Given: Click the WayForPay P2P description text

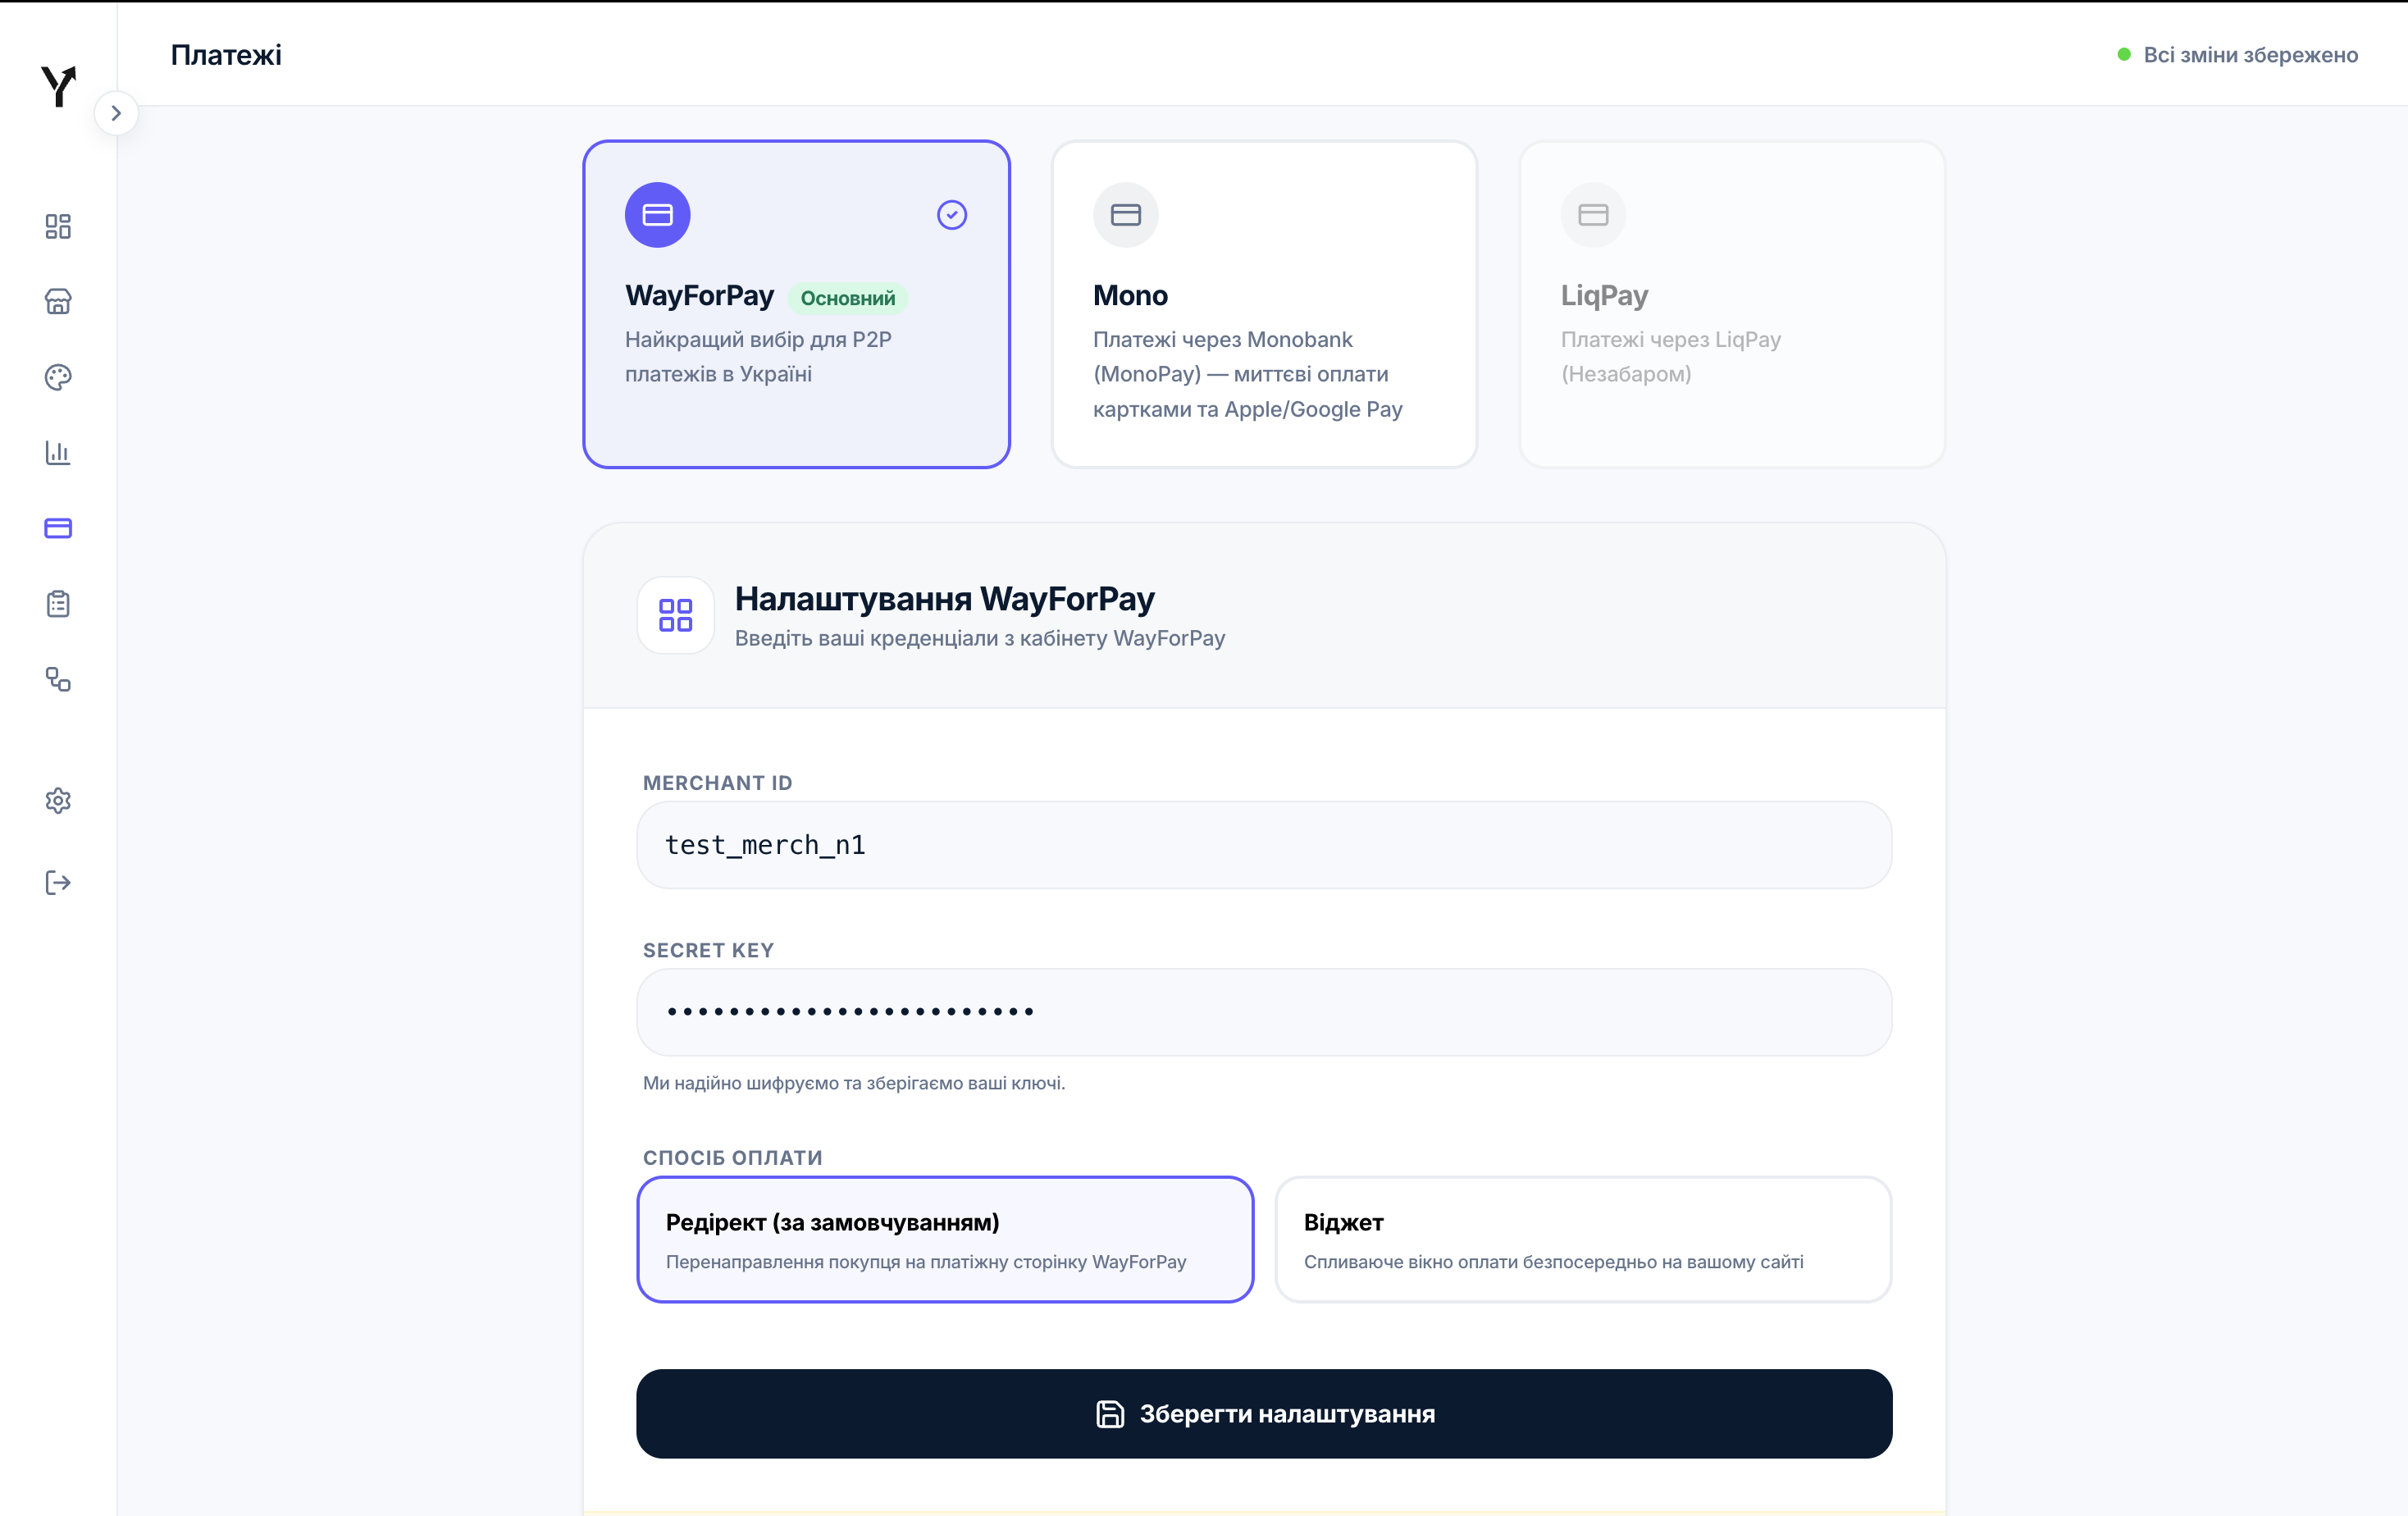Looking at the screenshot, I should (x=758, y=357).
